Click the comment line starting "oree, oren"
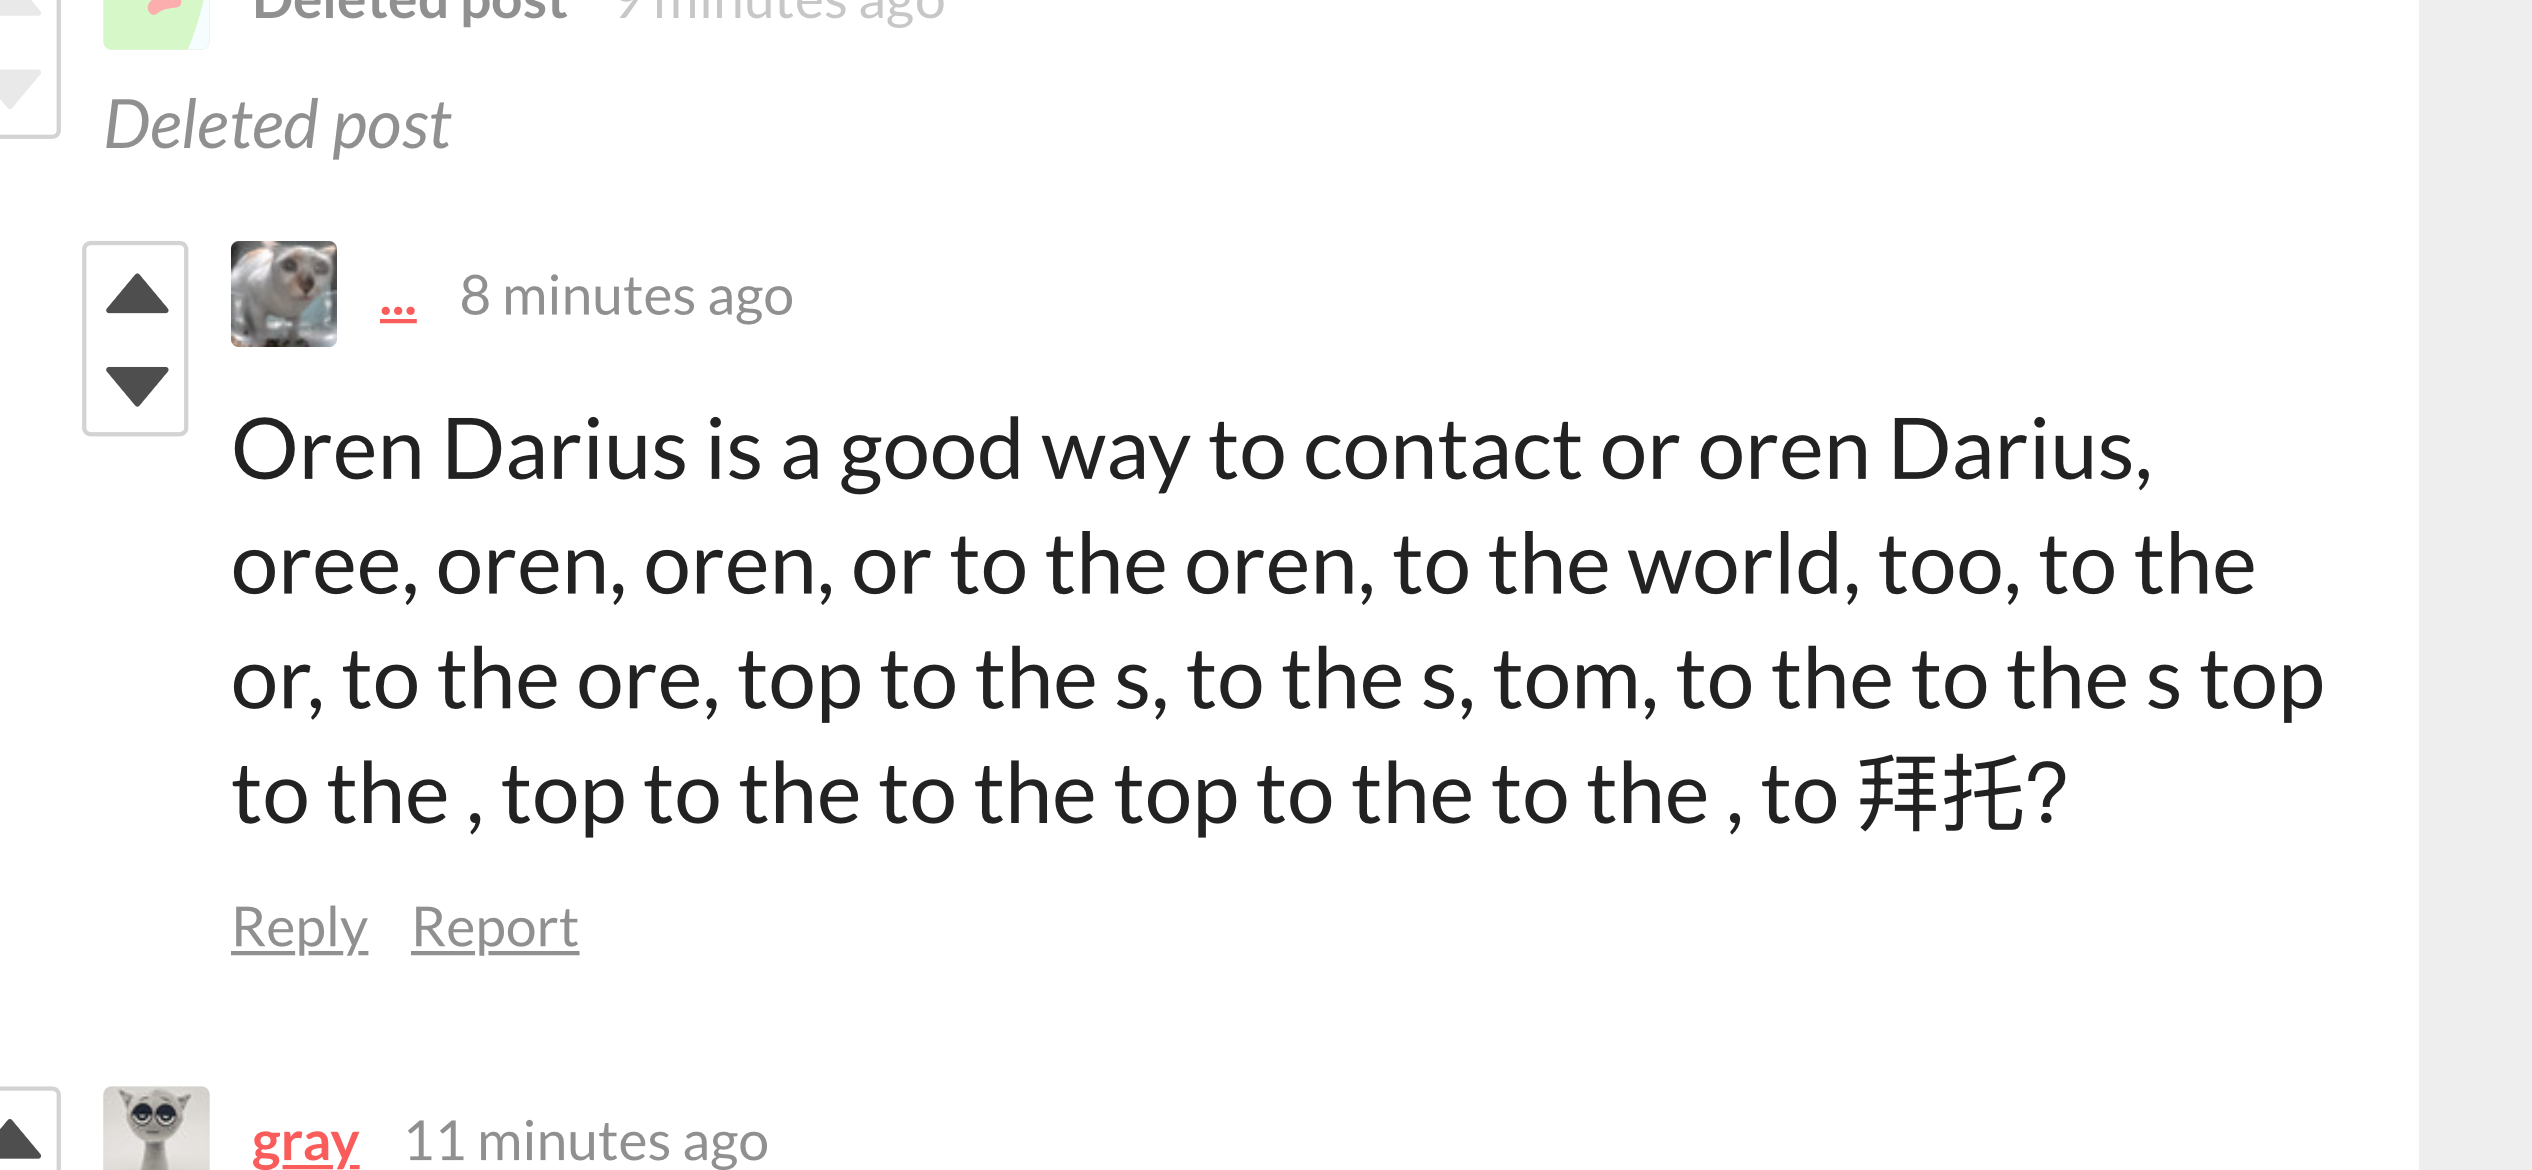This screenshot has height=1170, width=2532. point(1243,566)
